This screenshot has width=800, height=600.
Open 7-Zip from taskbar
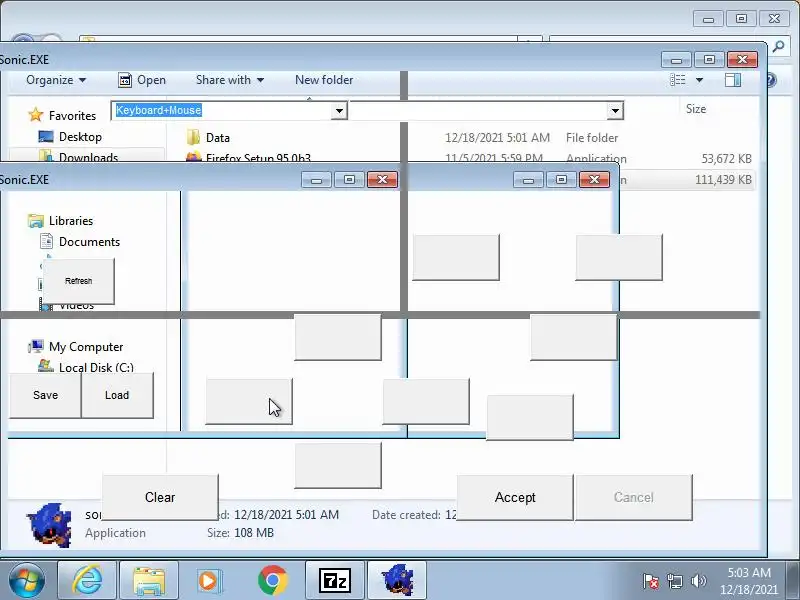point(335,581)
